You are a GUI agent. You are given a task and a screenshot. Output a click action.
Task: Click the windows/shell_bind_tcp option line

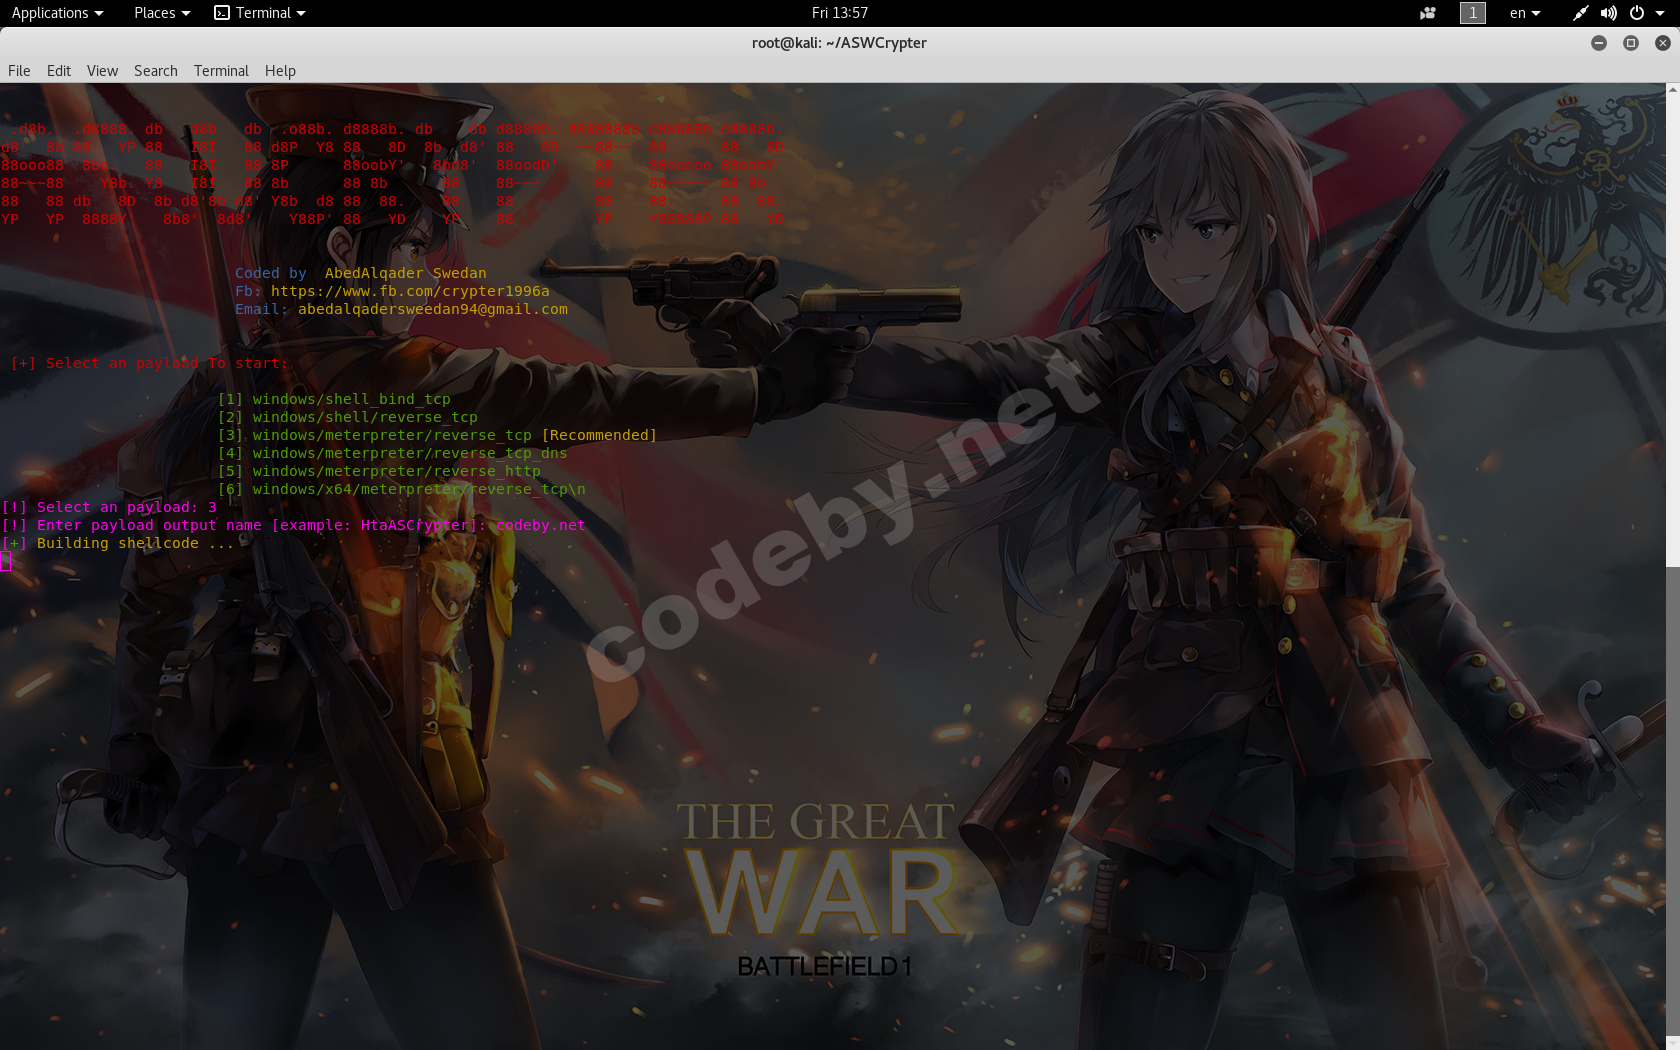coord(334,399)
